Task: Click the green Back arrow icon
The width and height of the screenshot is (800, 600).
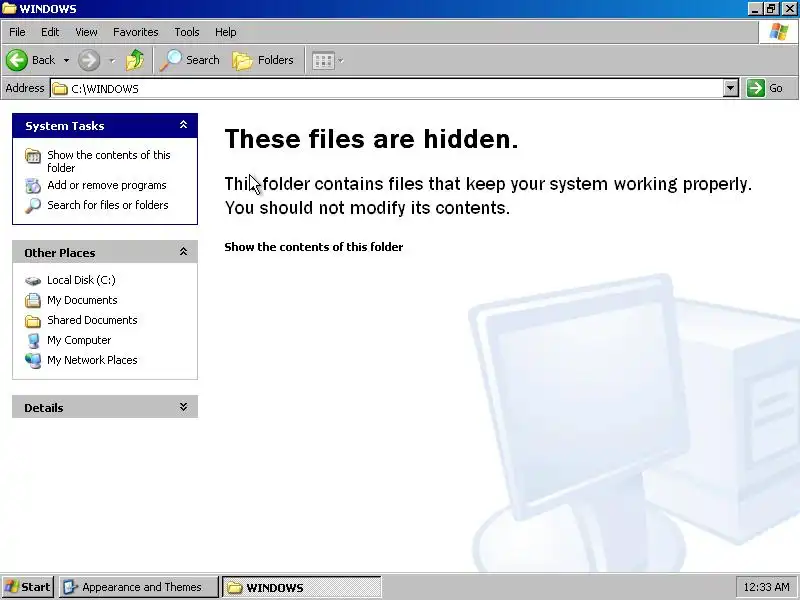Action: pos(17,60)
